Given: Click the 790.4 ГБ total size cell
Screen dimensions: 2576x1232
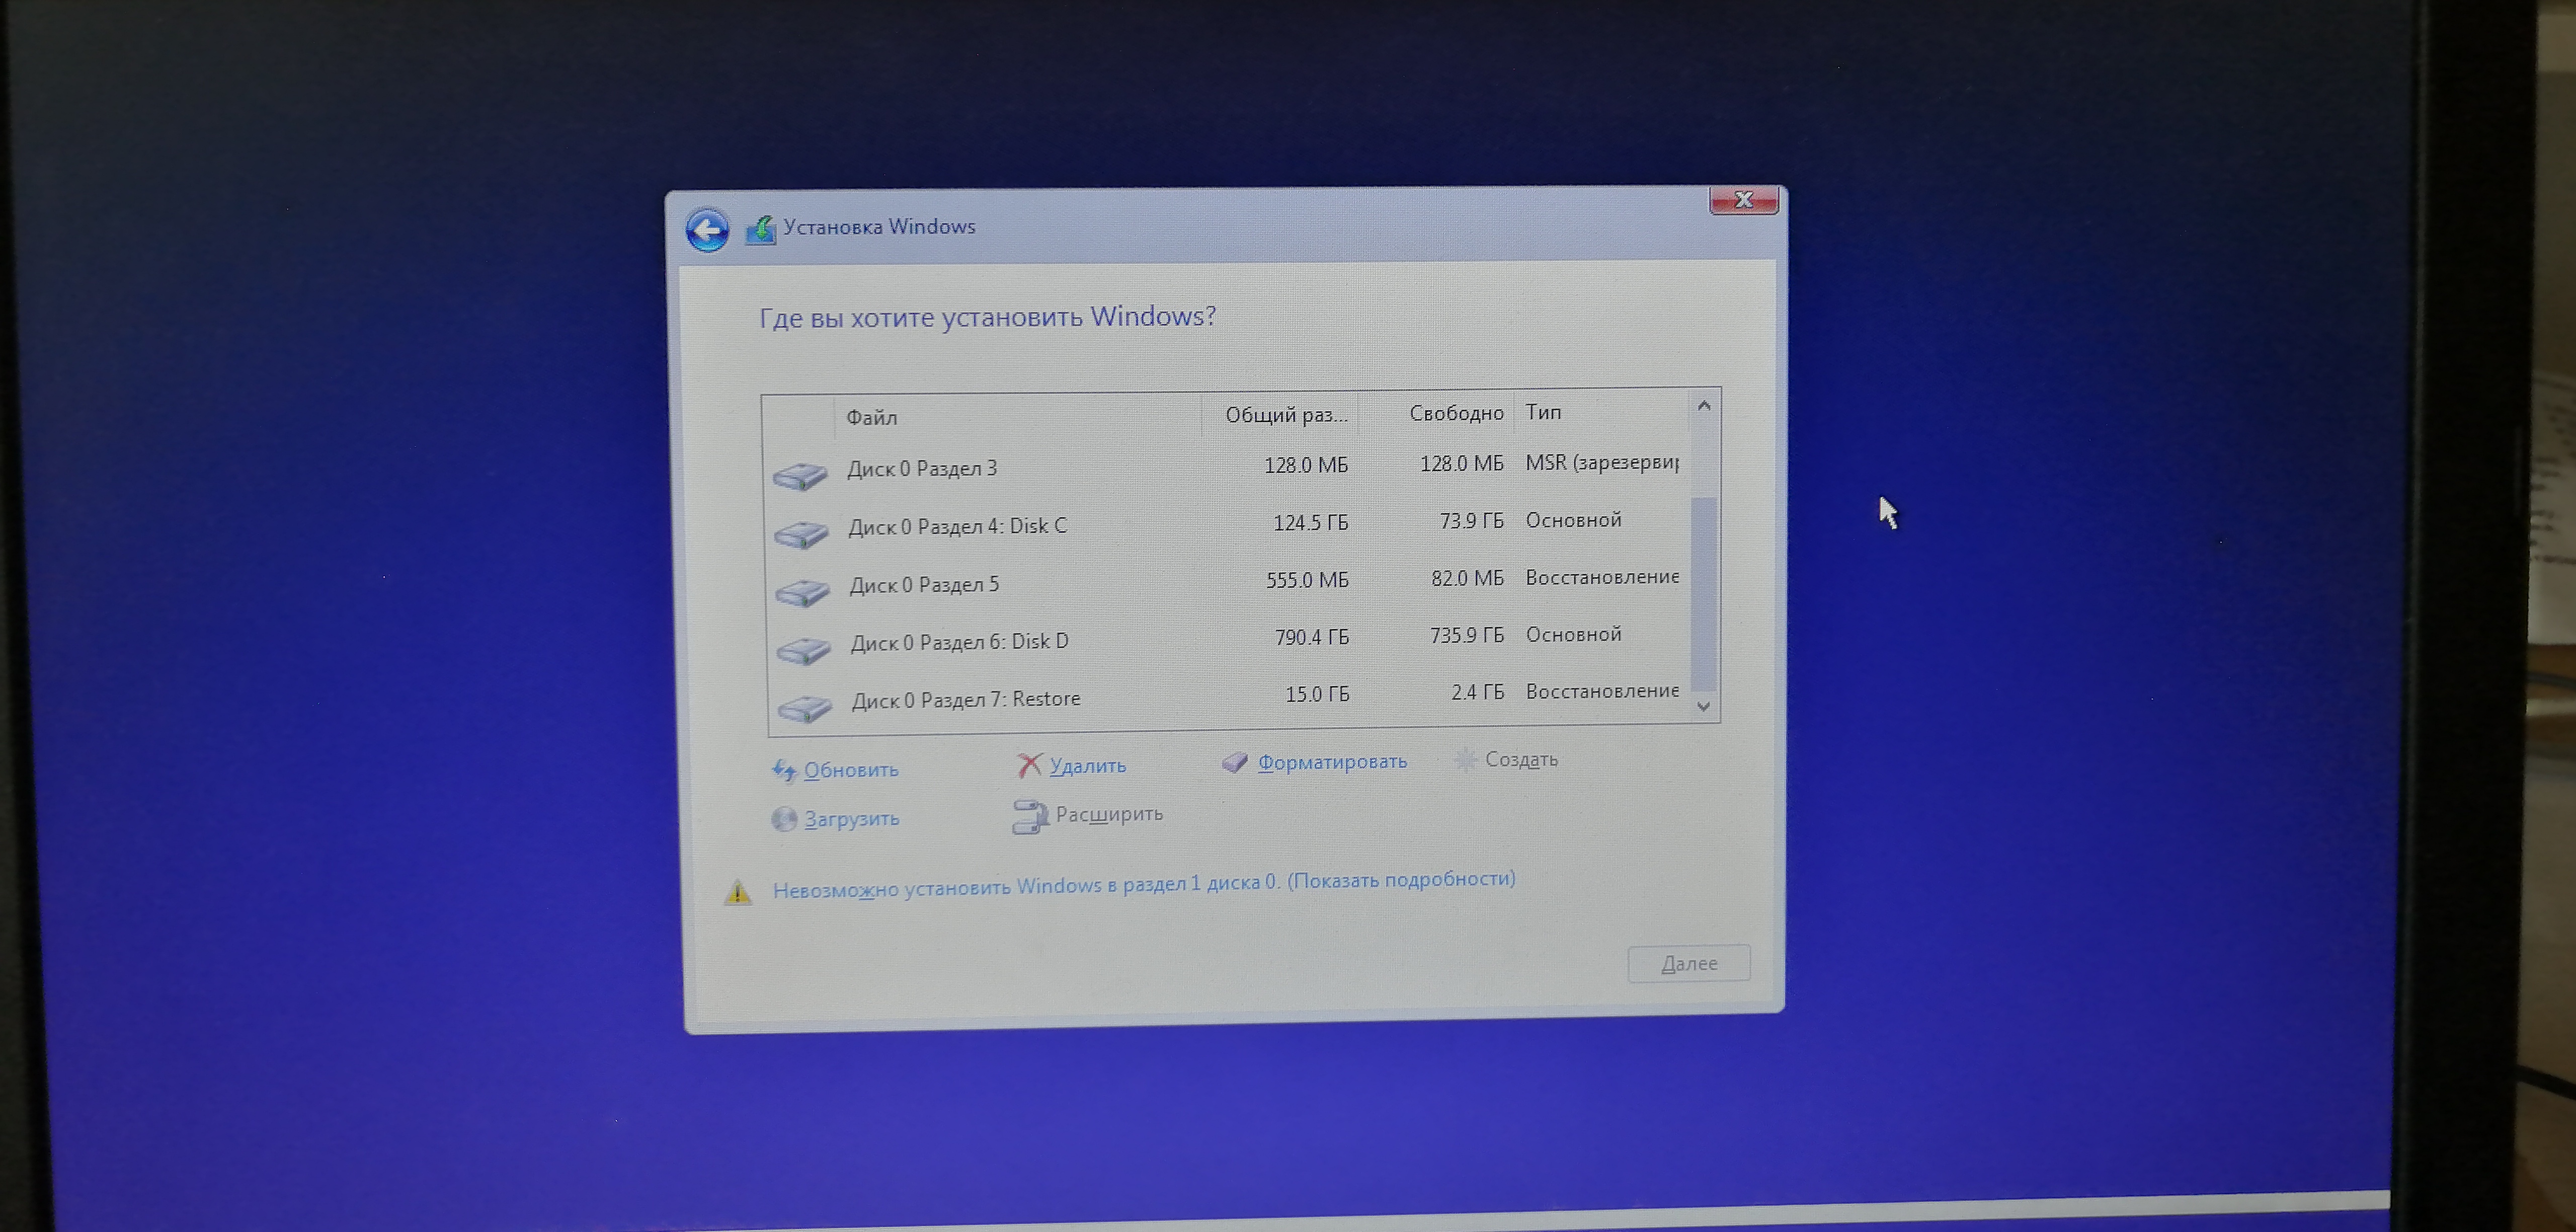Looking at the screenshot, I should 1311,637.
